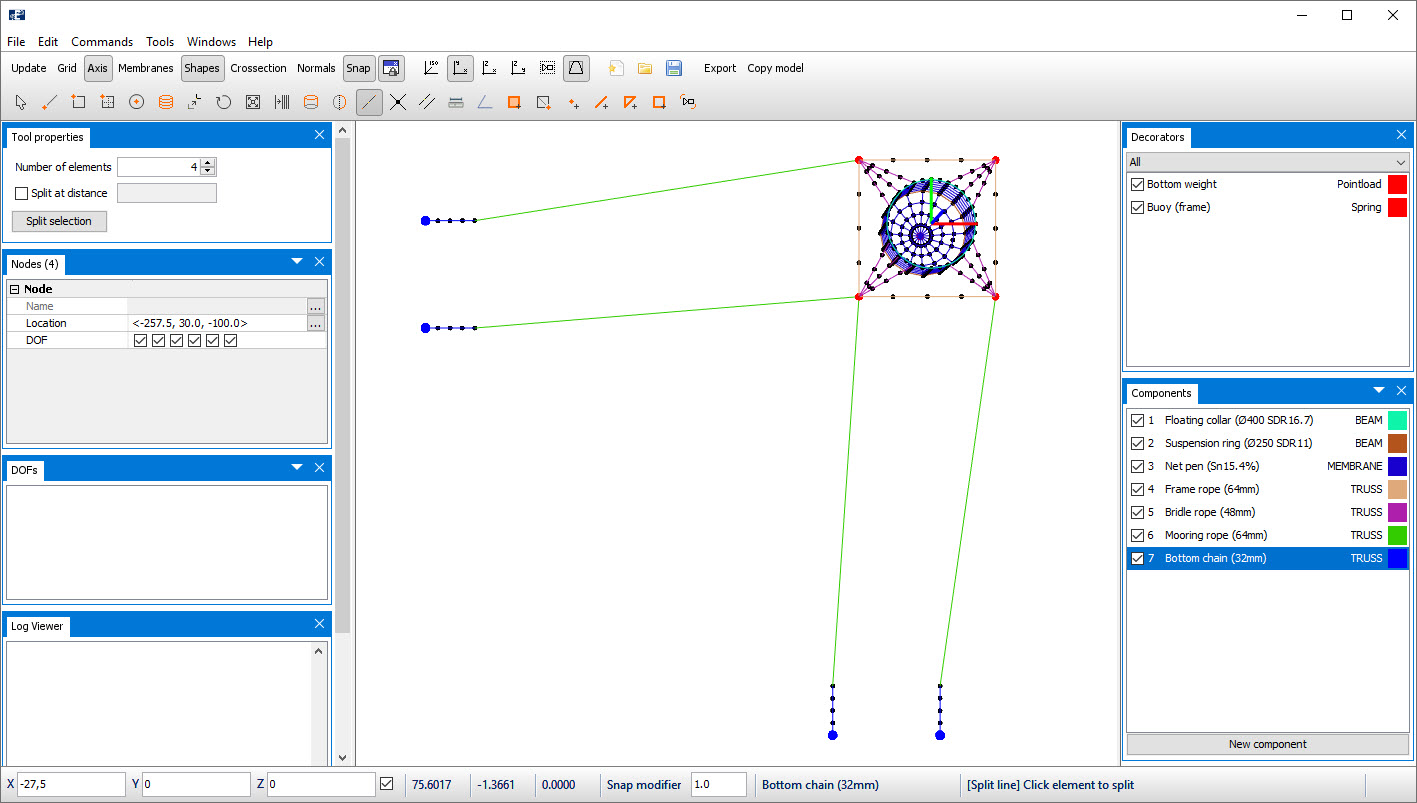
Task: Select the orange stacked cylinder tool
Action: click(165, 102)
